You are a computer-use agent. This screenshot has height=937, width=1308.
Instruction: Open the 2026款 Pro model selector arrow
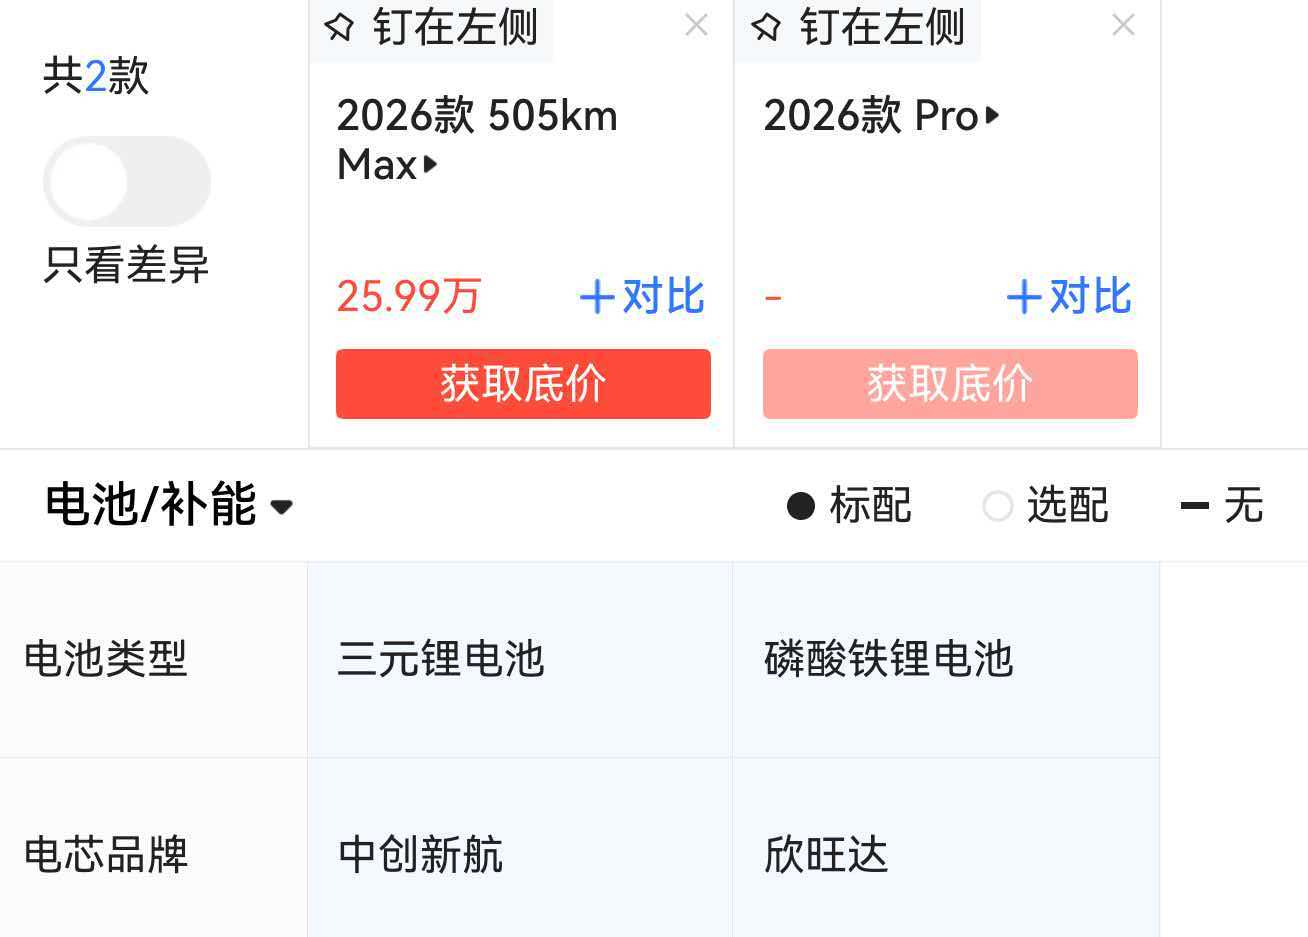[992, 115]
